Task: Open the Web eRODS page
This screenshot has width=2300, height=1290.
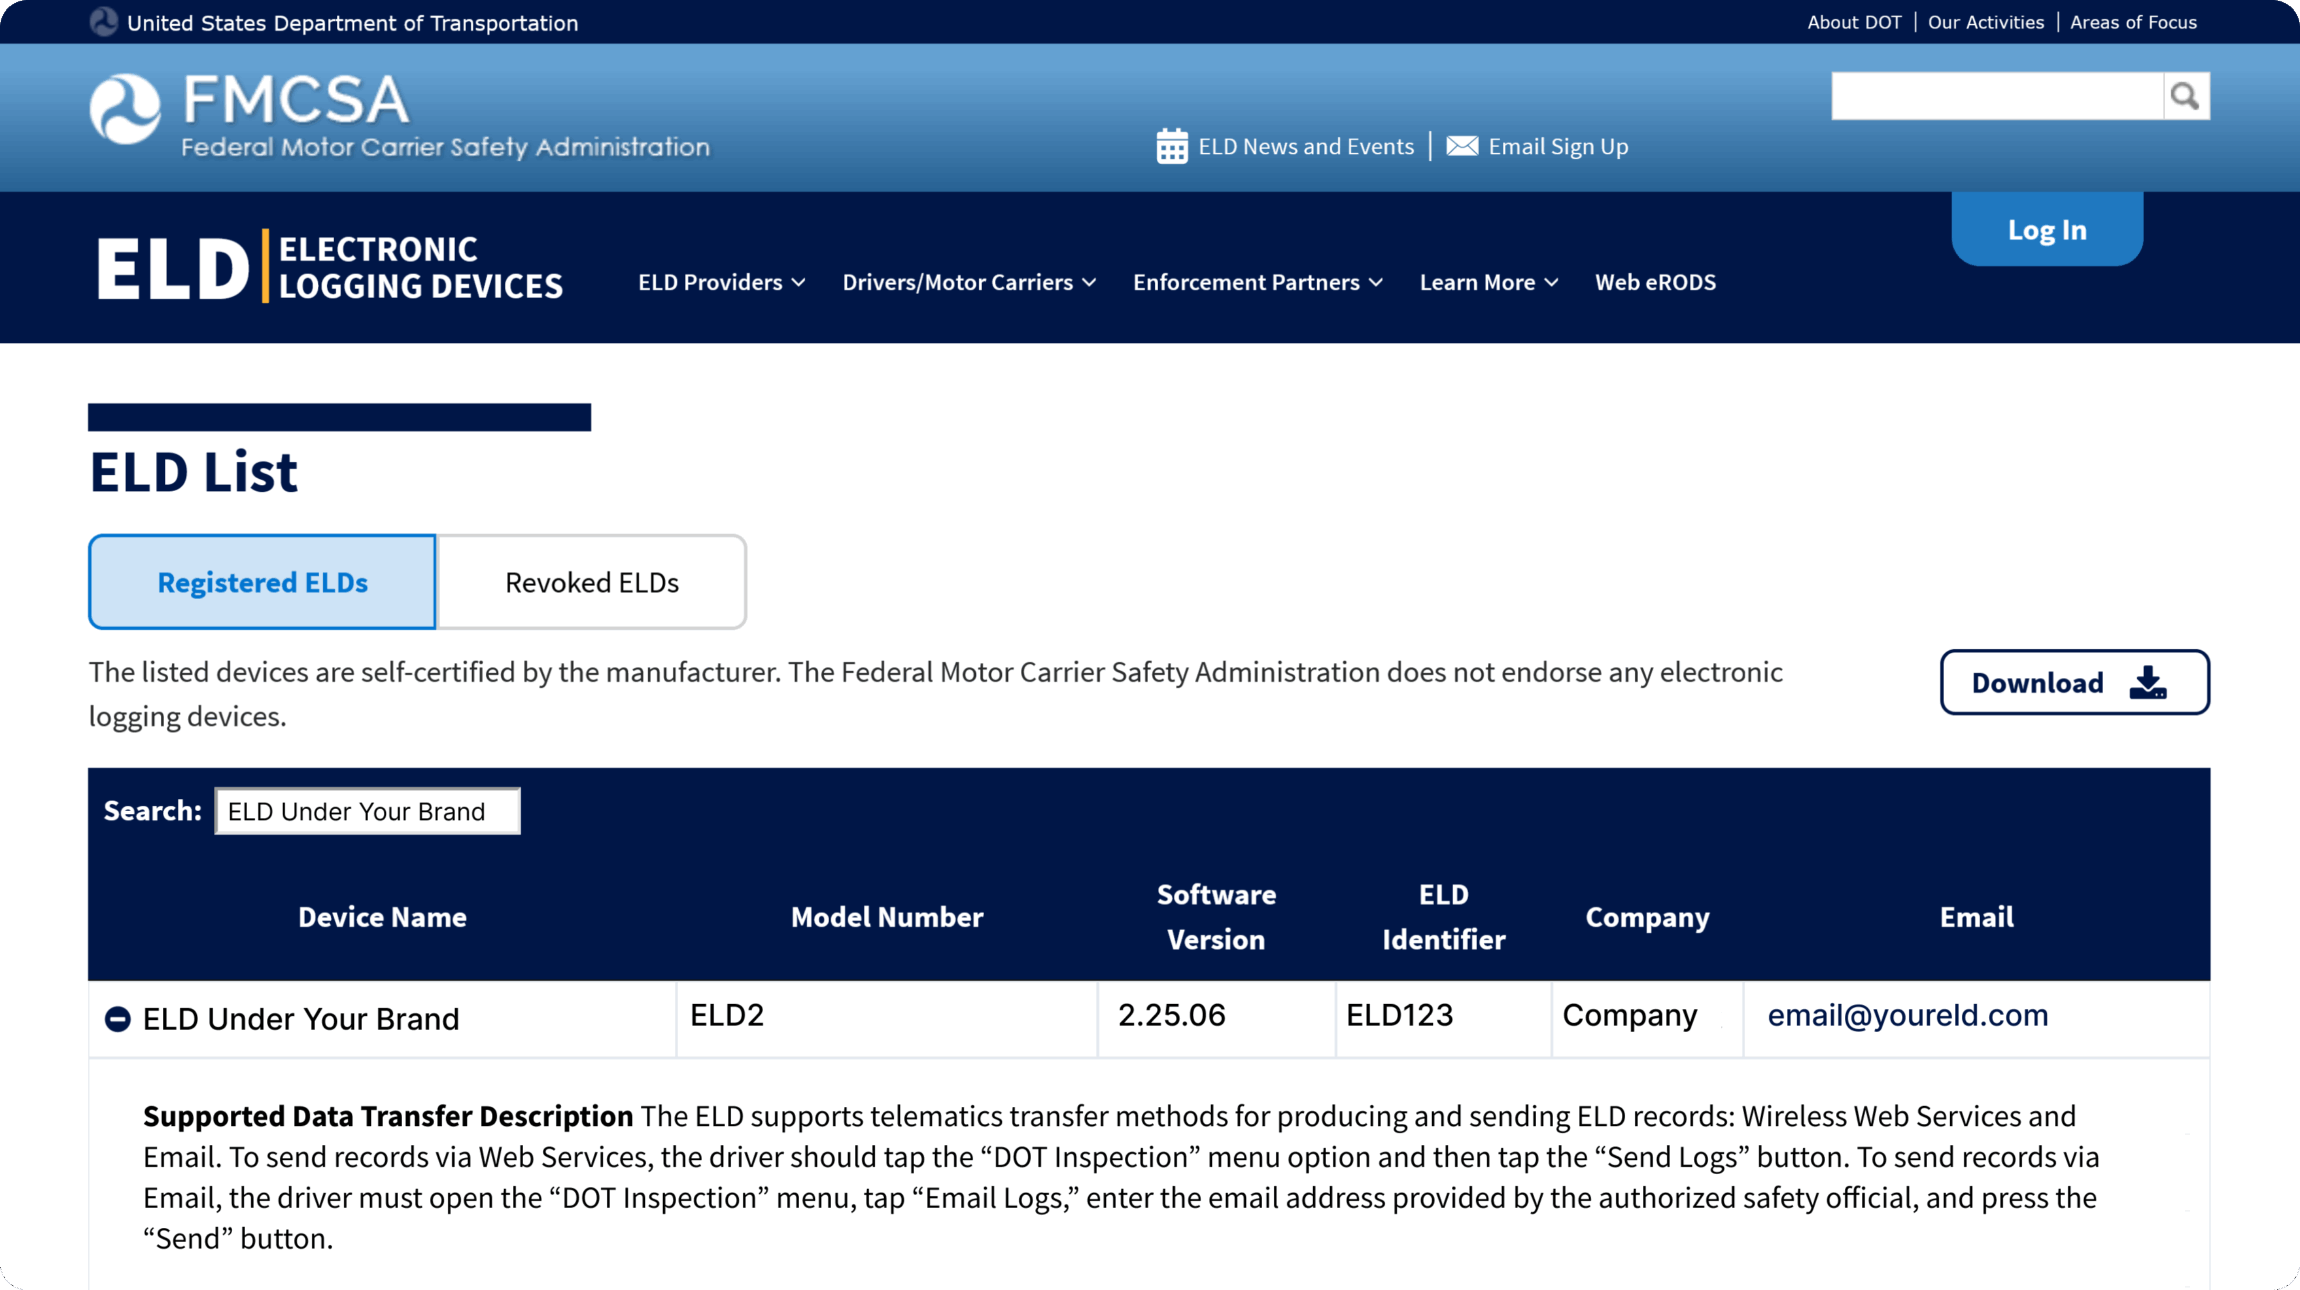Action: click(x=1655, y=283)
